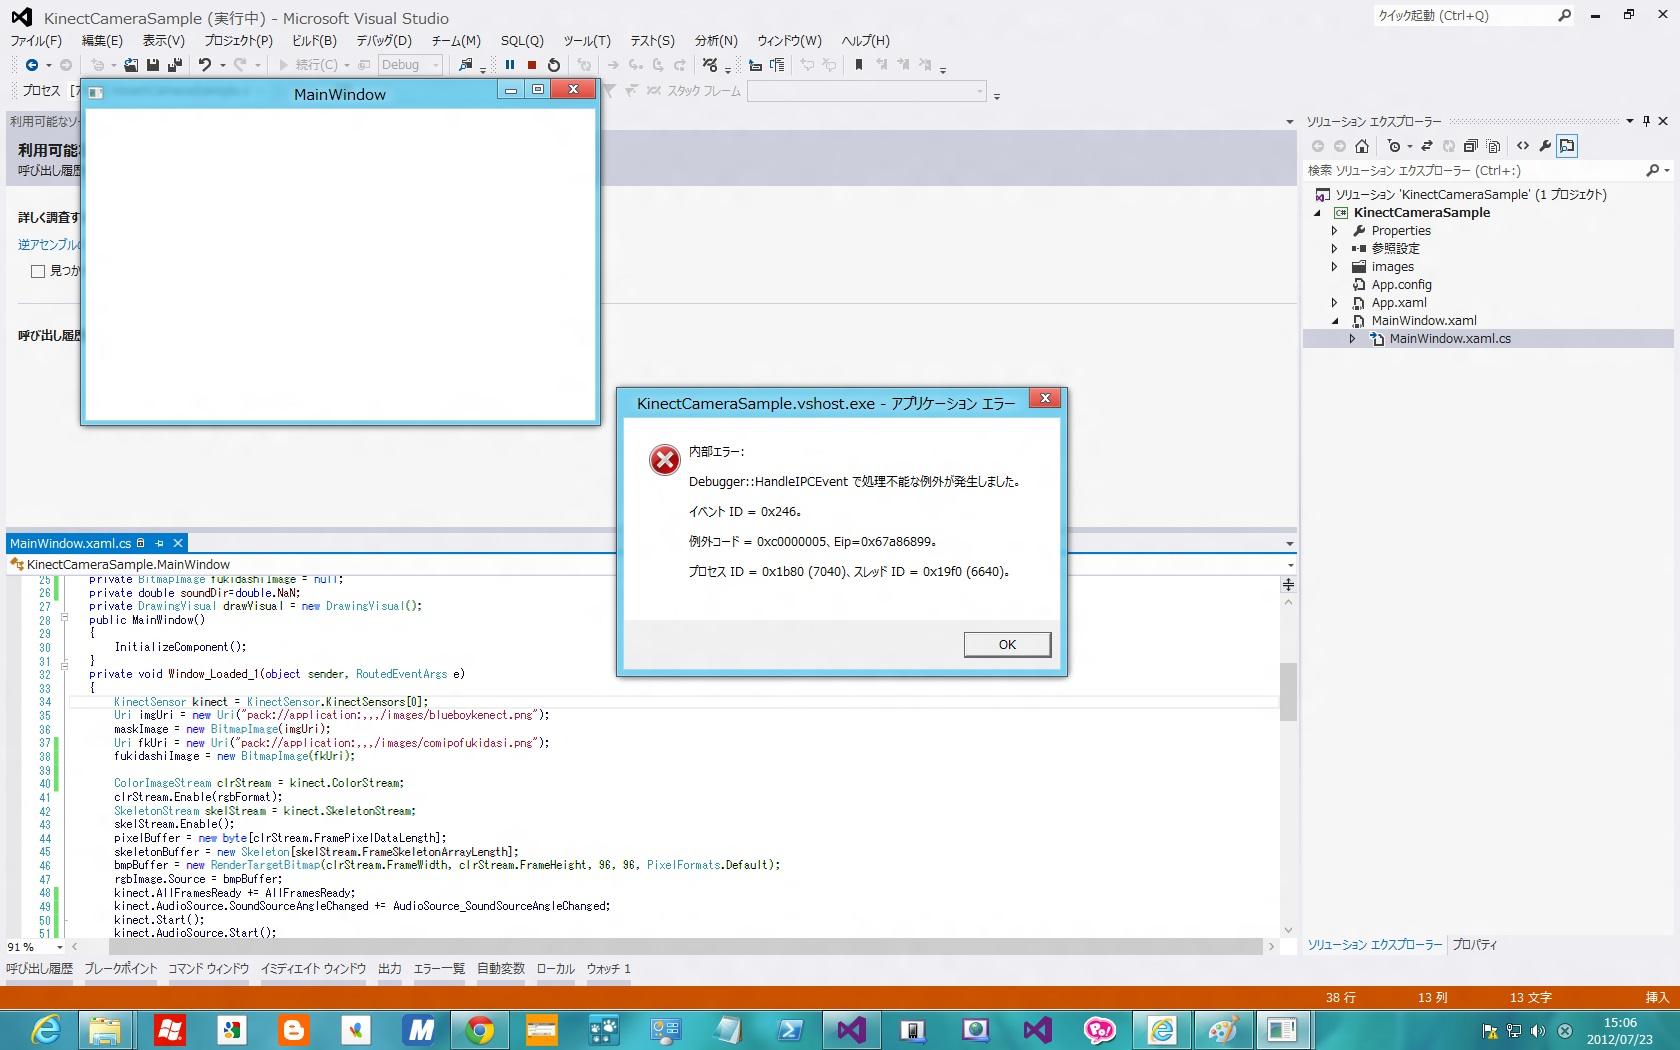Click the 逆アセンブル link
1680x1050 pixels.
coord(48,244)
